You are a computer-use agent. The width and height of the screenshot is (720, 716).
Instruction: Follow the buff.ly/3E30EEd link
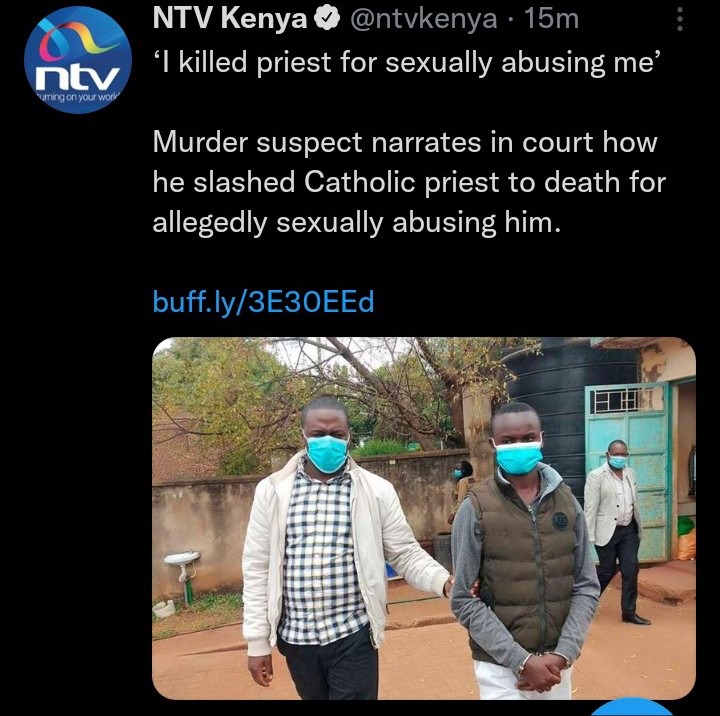[264, 302]
